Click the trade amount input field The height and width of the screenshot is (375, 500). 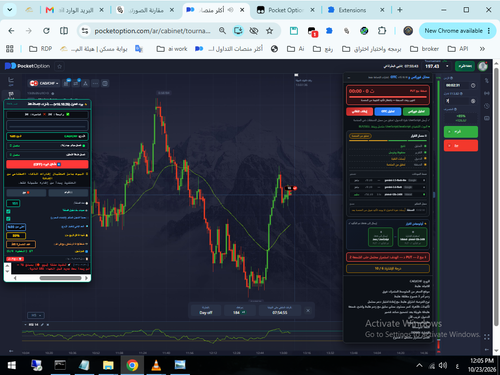(457, 101)
